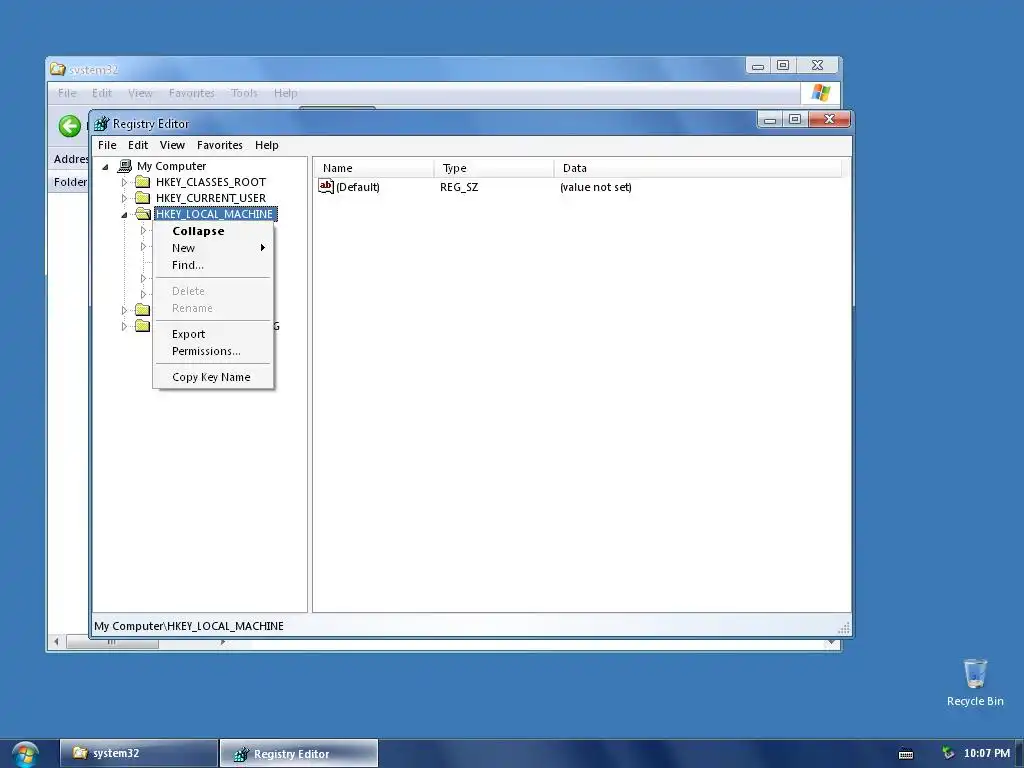Minimize the system32 window

click(758, 65)
